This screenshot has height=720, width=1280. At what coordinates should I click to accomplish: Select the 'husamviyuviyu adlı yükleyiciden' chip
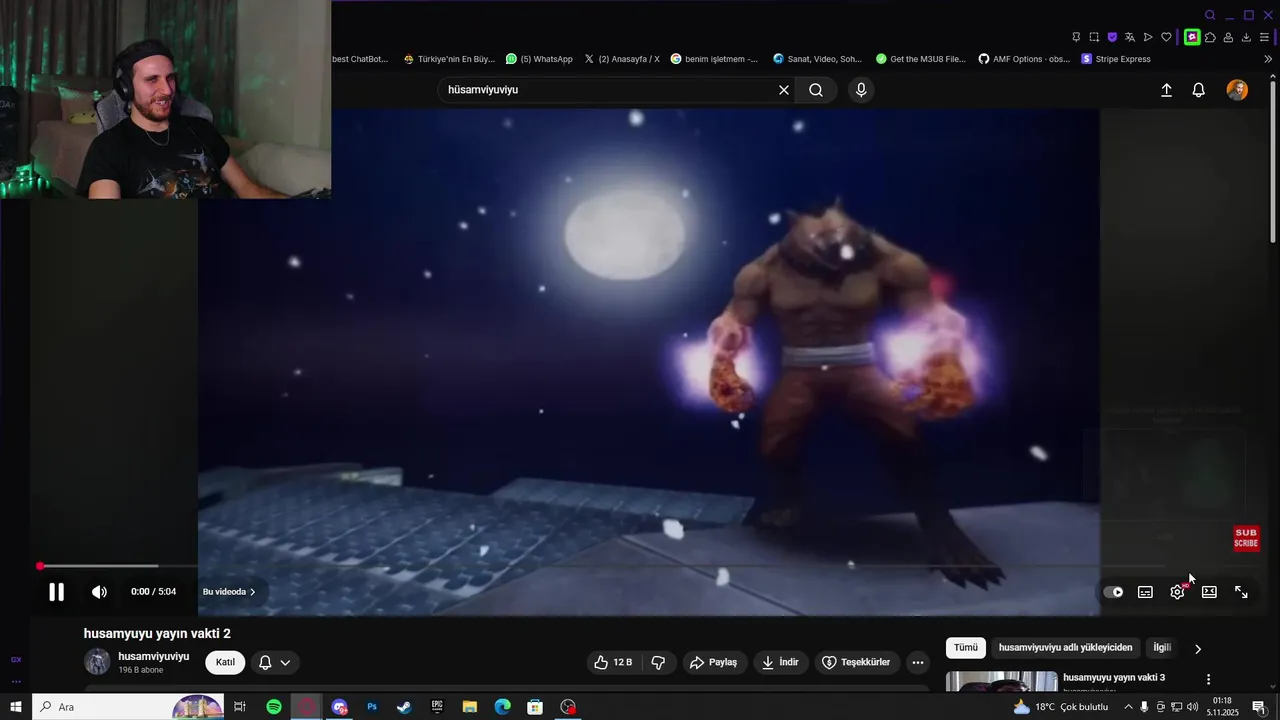(x=1065, y=648)
